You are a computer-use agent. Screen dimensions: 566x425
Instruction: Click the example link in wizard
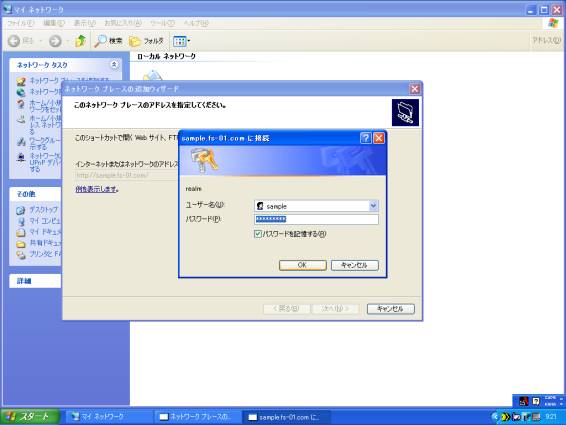97,189
